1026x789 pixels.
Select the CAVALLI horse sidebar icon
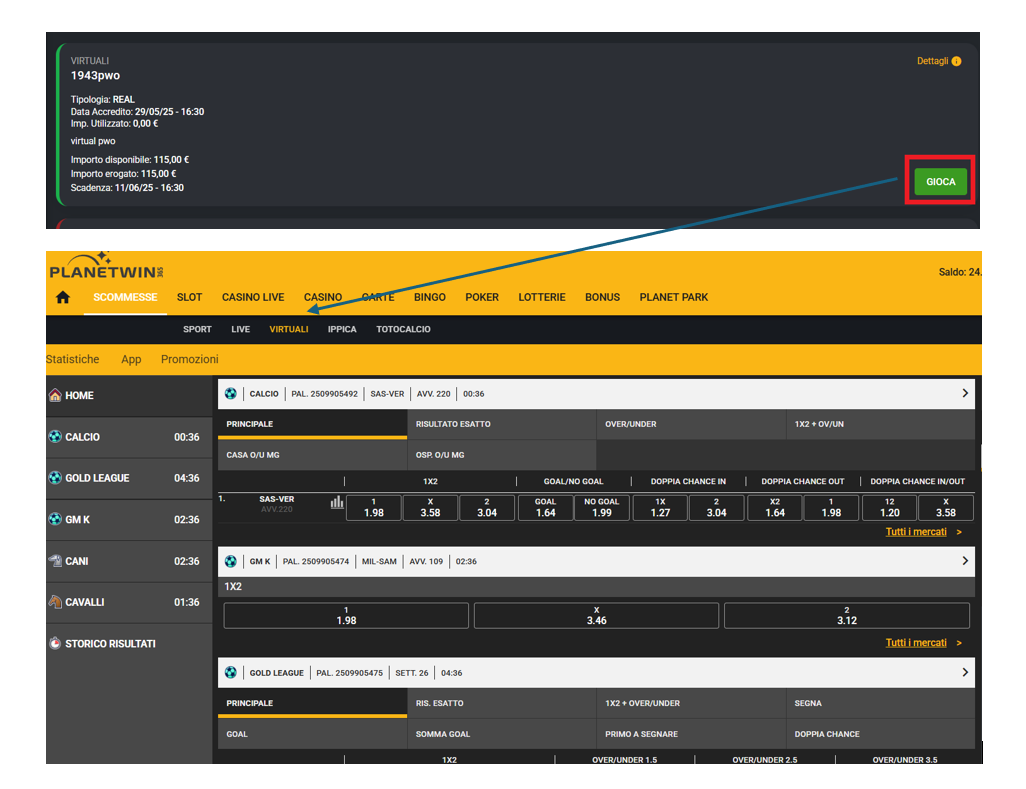coord(55,602)
